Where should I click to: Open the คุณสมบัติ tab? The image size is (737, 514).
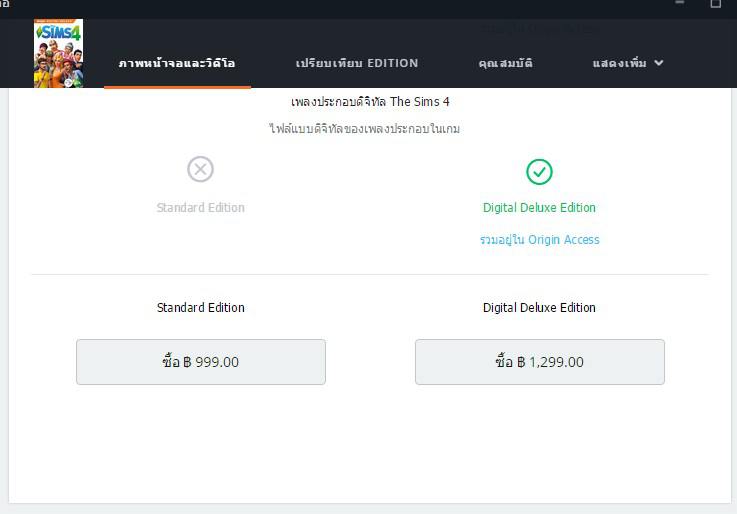tap(505, 63)
